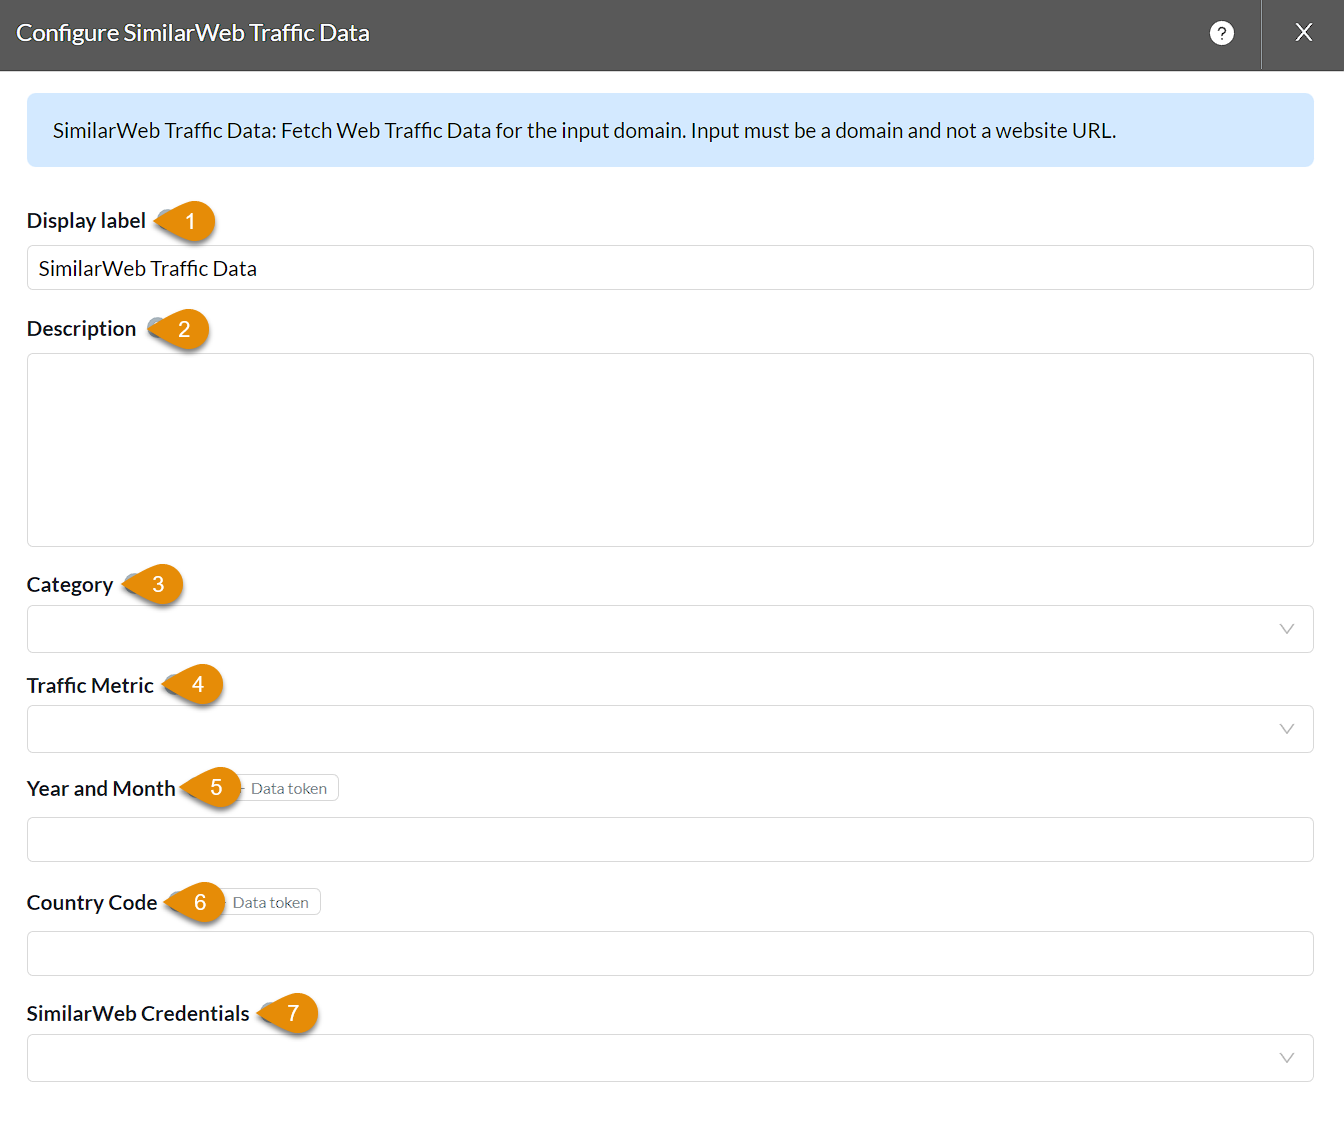This screenshot has width=1344, height=1147.
Task: Click orange callout marker 6 beside Country Code
Action: click(199, 903)
